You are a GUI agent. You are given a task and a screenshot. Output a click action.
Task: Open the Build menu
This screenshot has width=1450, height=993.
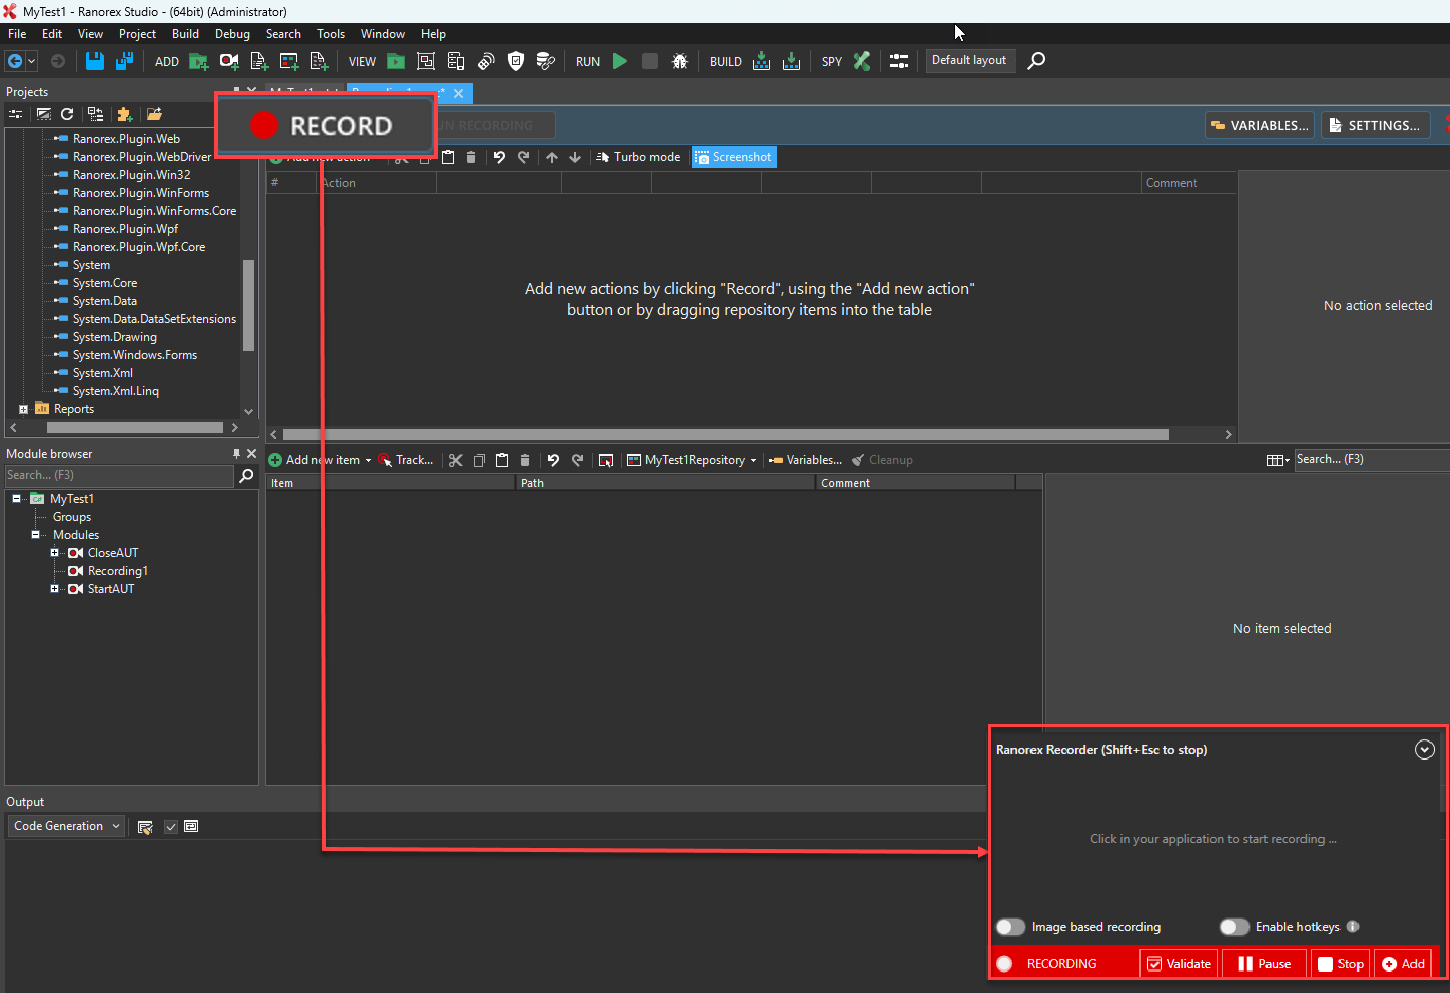point(185,34)
